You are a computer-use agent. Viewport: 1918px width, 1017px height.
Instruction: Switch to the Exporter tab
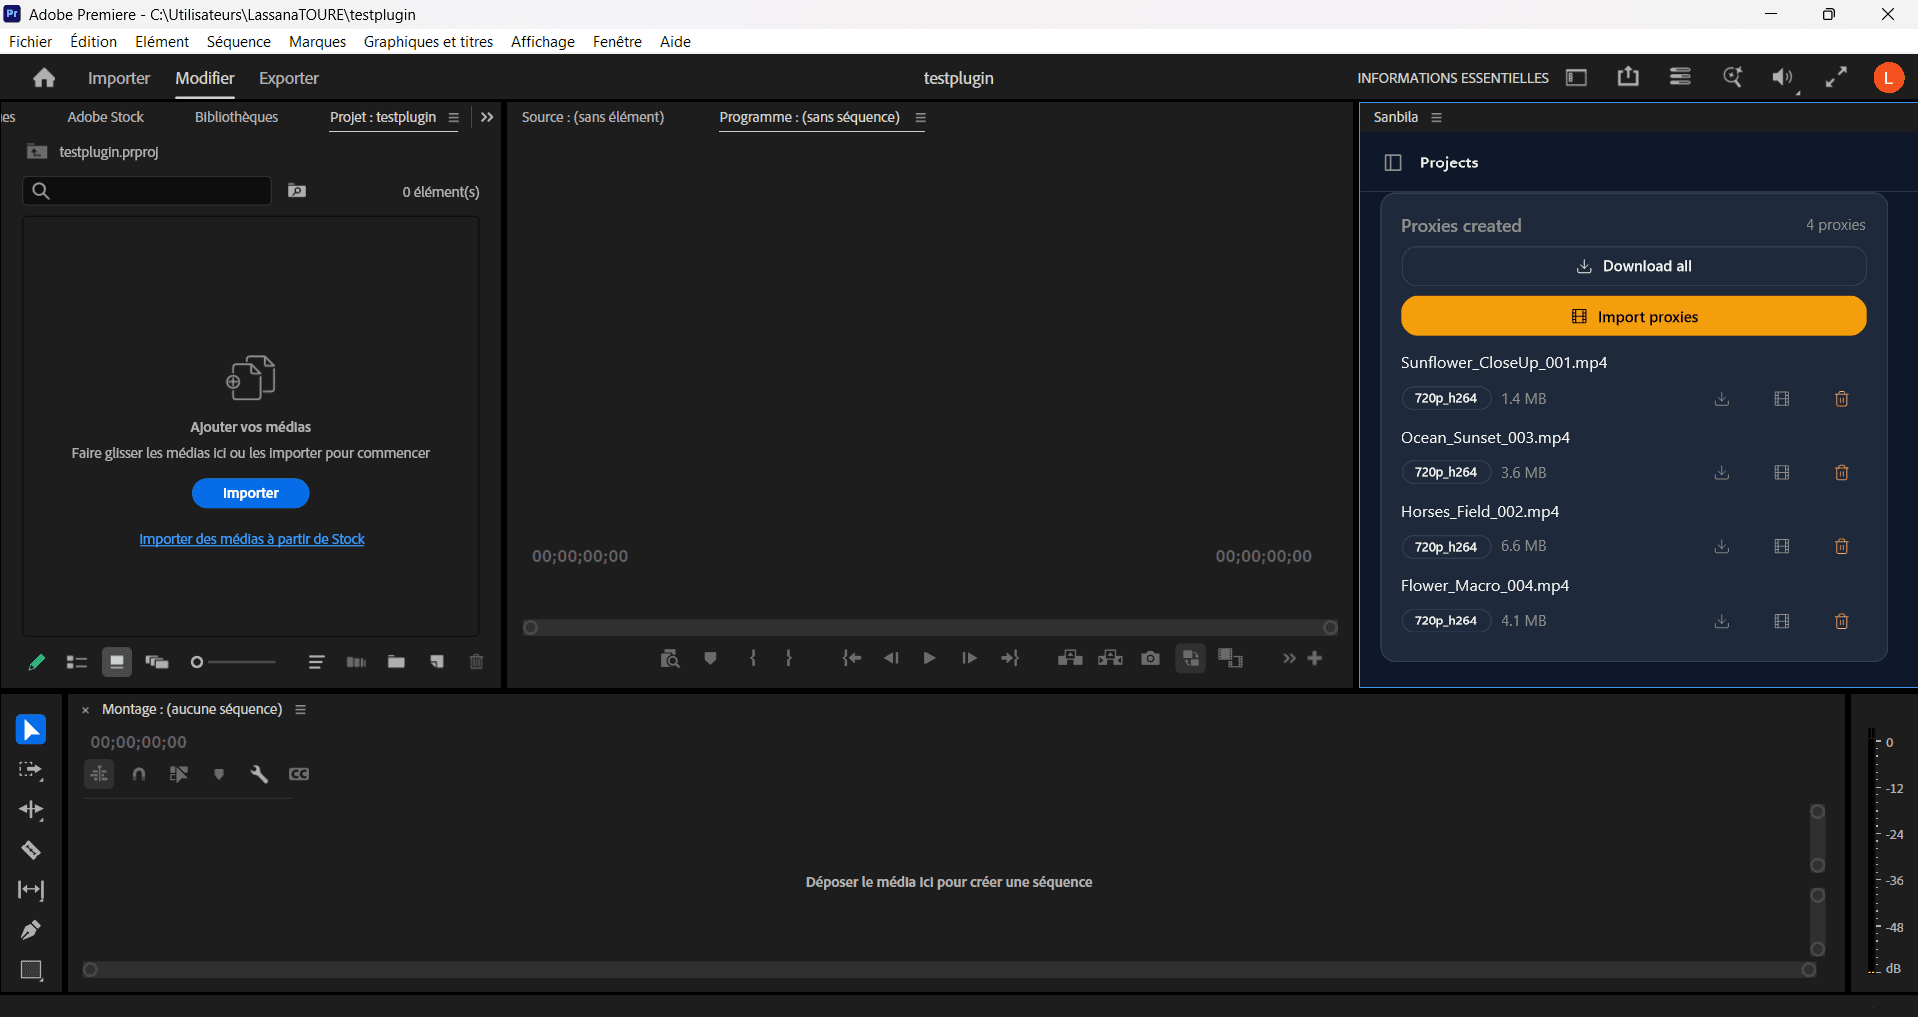coord(289,78)
